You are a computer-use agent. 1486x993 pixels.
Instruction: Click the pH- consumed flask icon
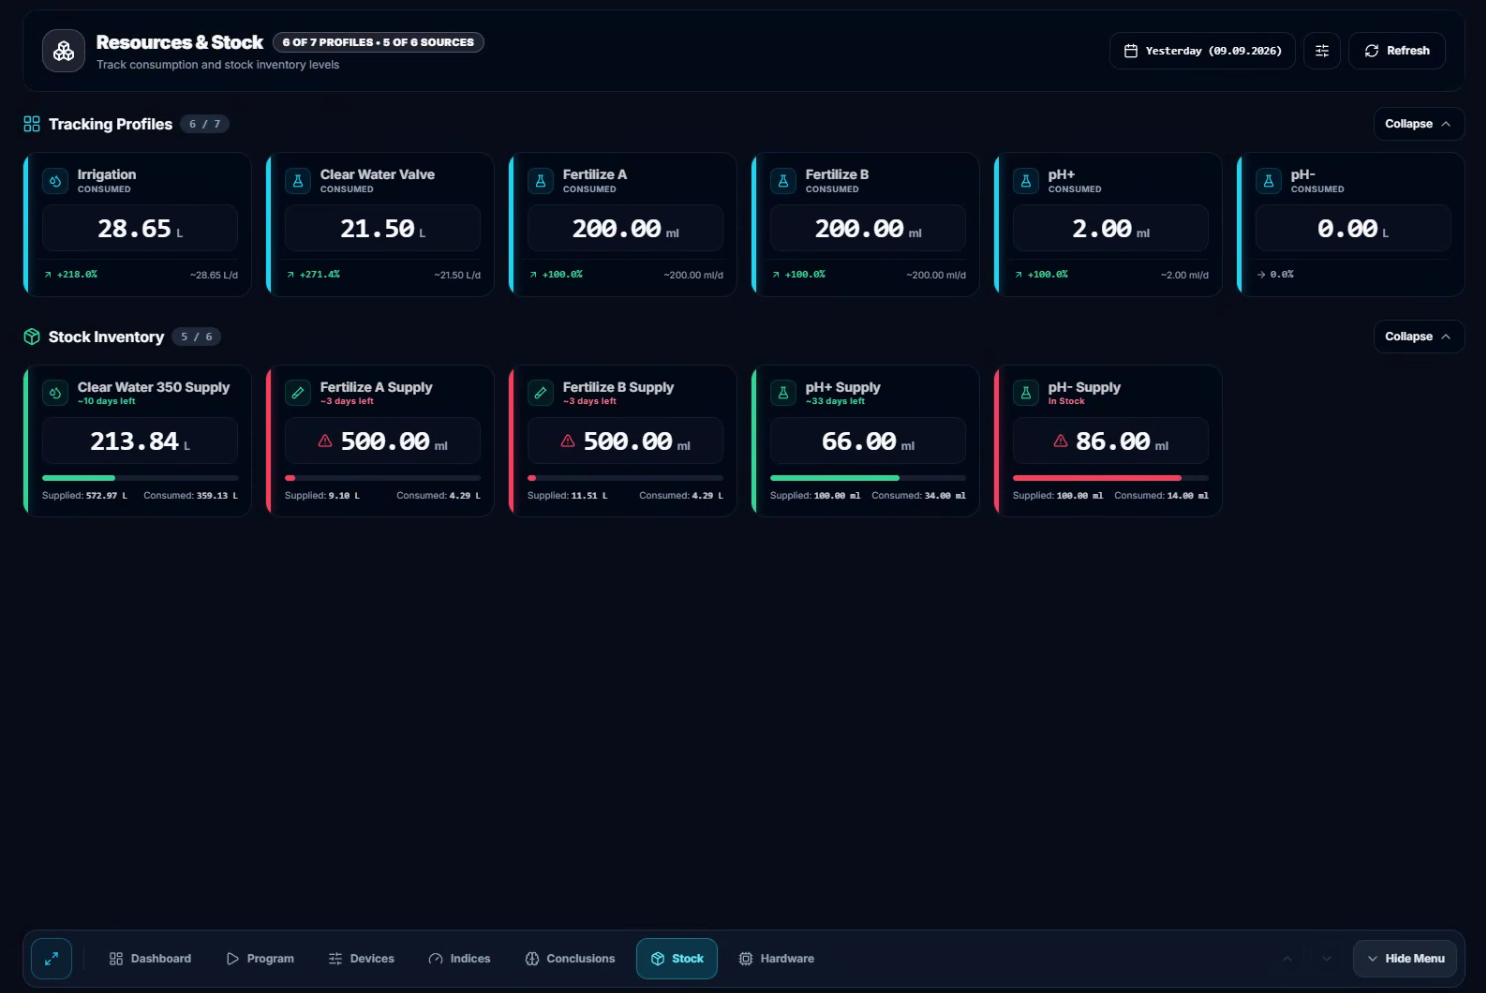pyautogui.click(x=1268, y=181)
